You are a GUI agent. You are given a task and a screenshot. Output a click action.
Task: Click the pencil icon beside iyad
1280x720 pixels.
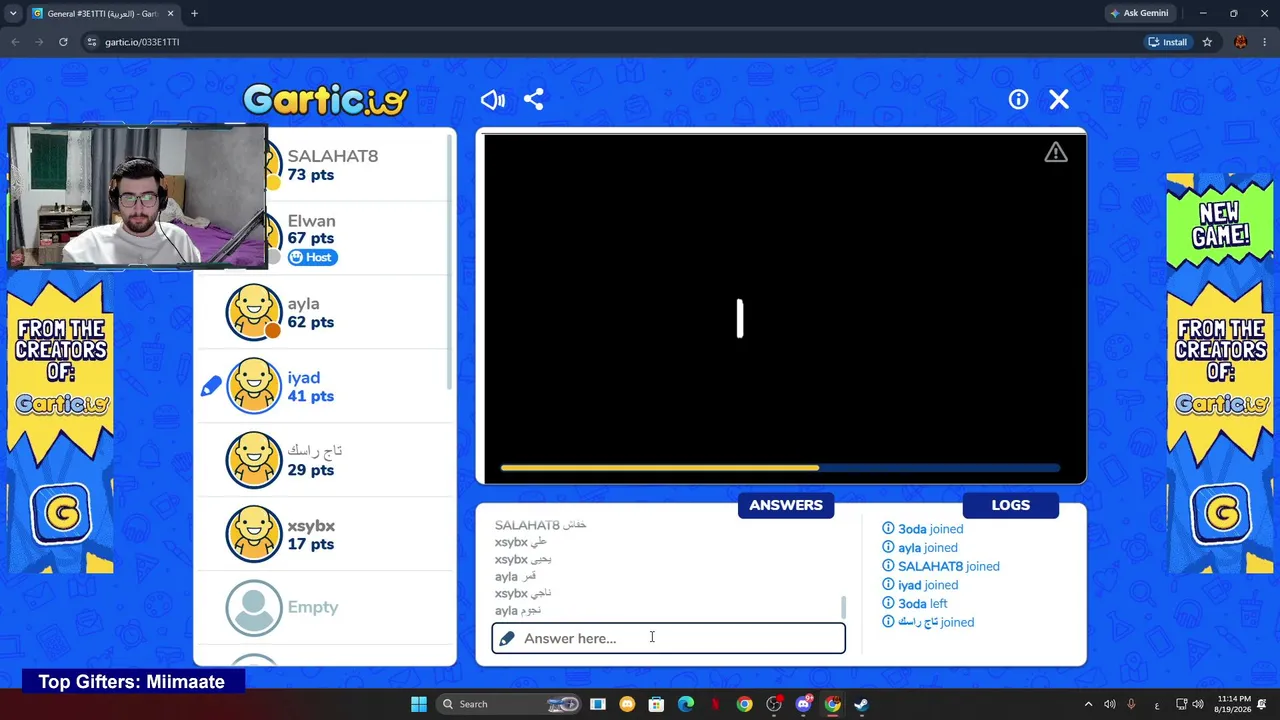click(x=211, y=386)
